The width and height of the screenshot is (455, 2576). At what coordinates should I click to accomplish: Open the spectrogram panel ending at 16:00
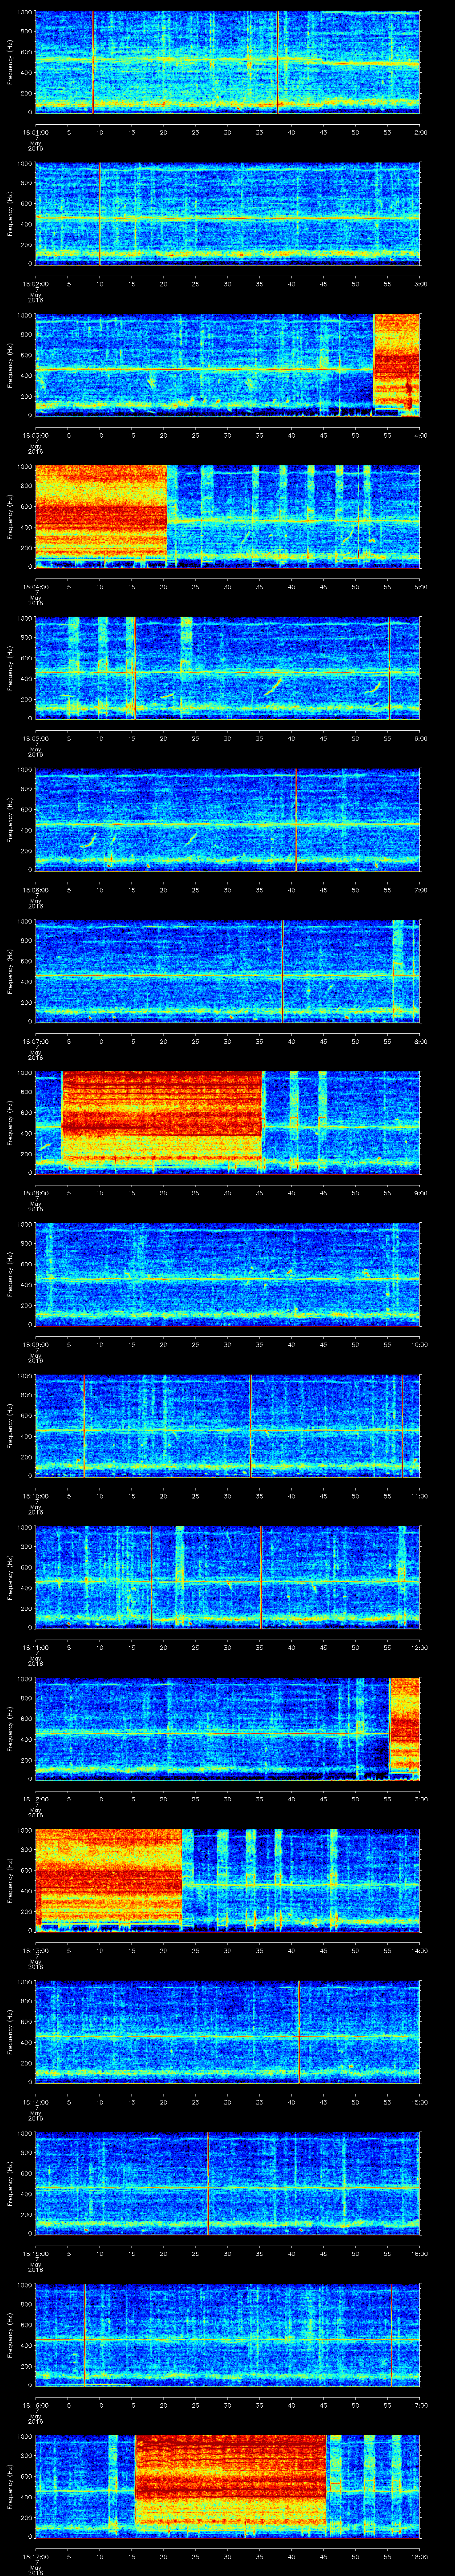click(x=227, y=2183)
